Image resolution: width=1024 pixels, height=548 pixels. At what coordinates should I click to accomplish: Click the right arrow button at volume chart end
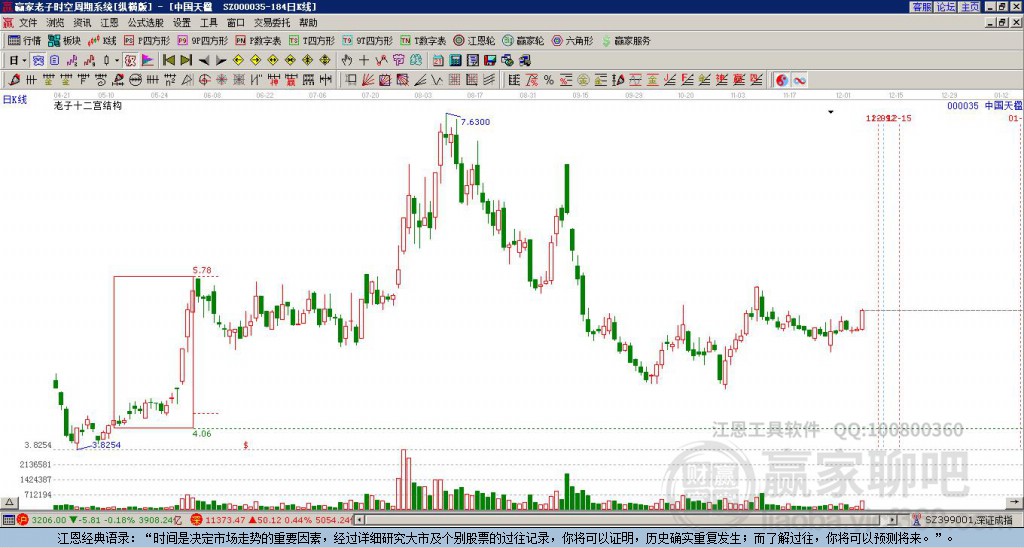1016,503
